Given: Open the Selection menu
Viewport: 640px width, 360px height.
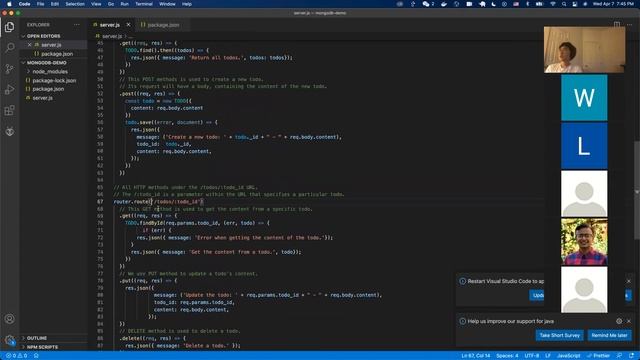Looking at the screenshot, I should (x=75, y=4).
